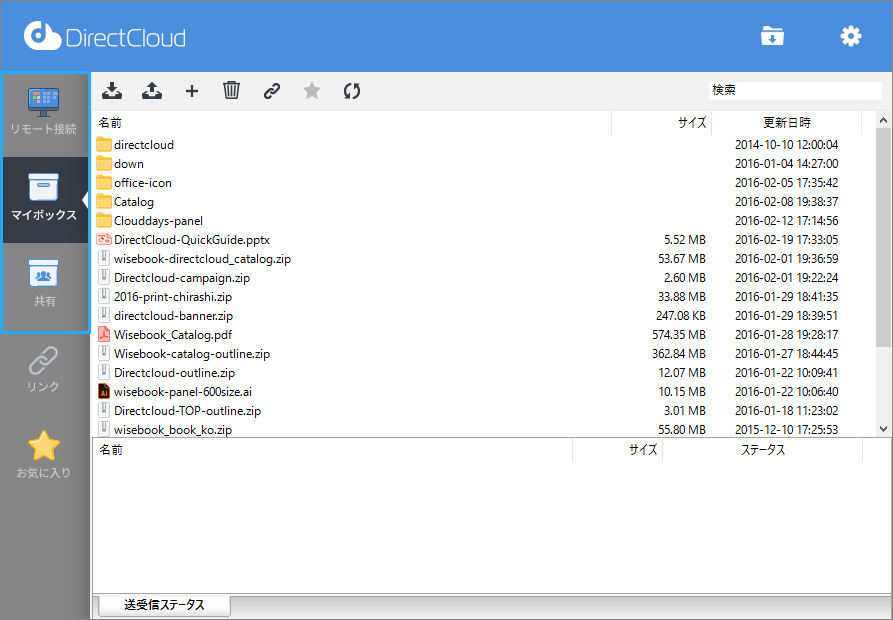Click the date 2014-10-10 12:00:04
893x620 pixels.
(787, 145)
